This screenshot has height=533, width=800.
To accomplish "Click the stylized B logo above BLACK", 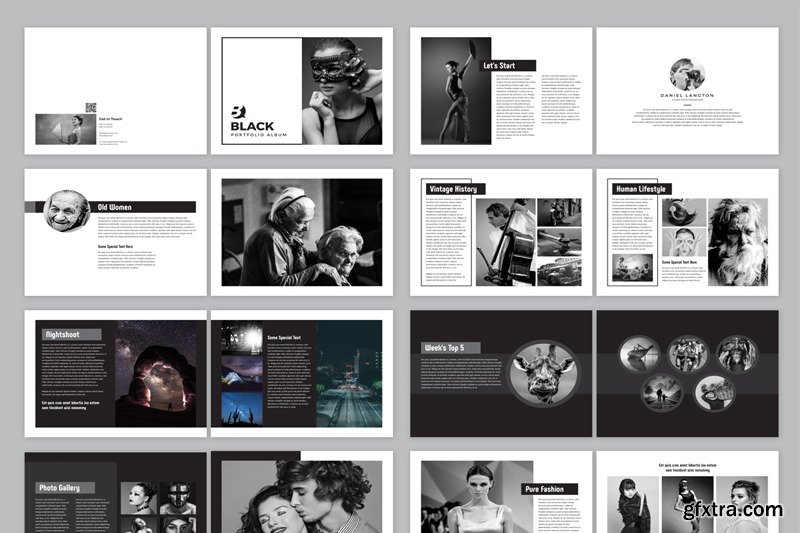I will pos(238,111).
